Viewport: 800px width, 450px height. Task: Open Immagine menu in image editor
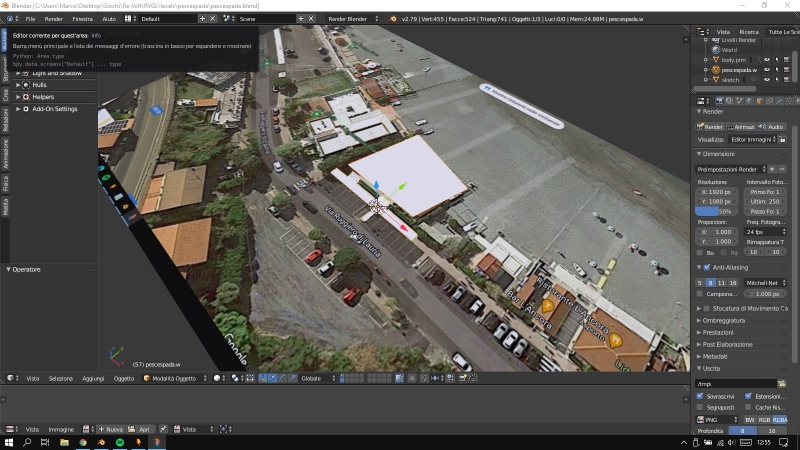61,430
